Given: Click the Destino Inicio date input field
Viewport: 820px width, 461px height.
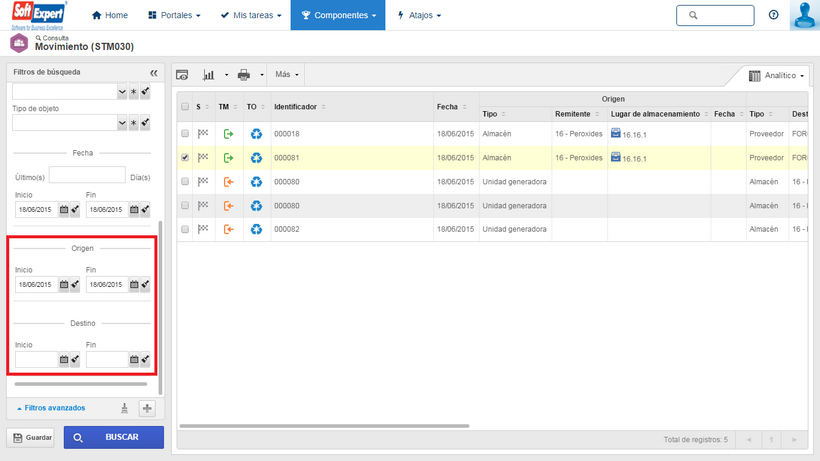Looking at the screenshot, I should pyautogui.click(x=36, y=360).
